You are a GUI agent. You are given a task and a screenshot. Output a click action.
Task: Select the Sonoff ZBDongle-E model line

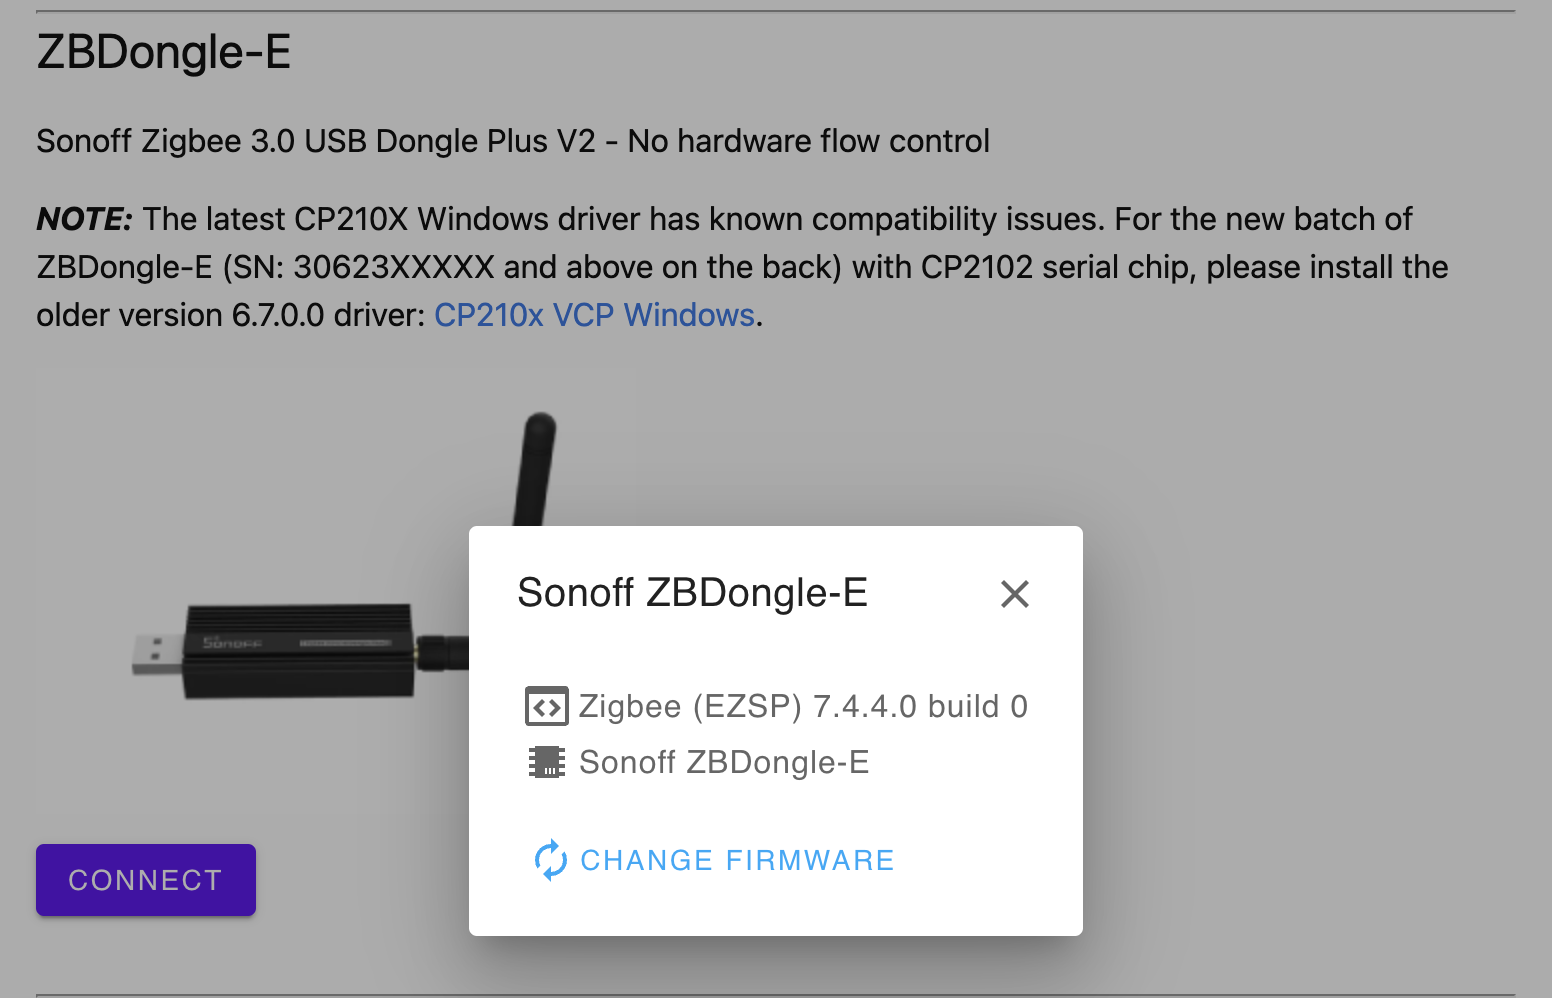(725, 762)
